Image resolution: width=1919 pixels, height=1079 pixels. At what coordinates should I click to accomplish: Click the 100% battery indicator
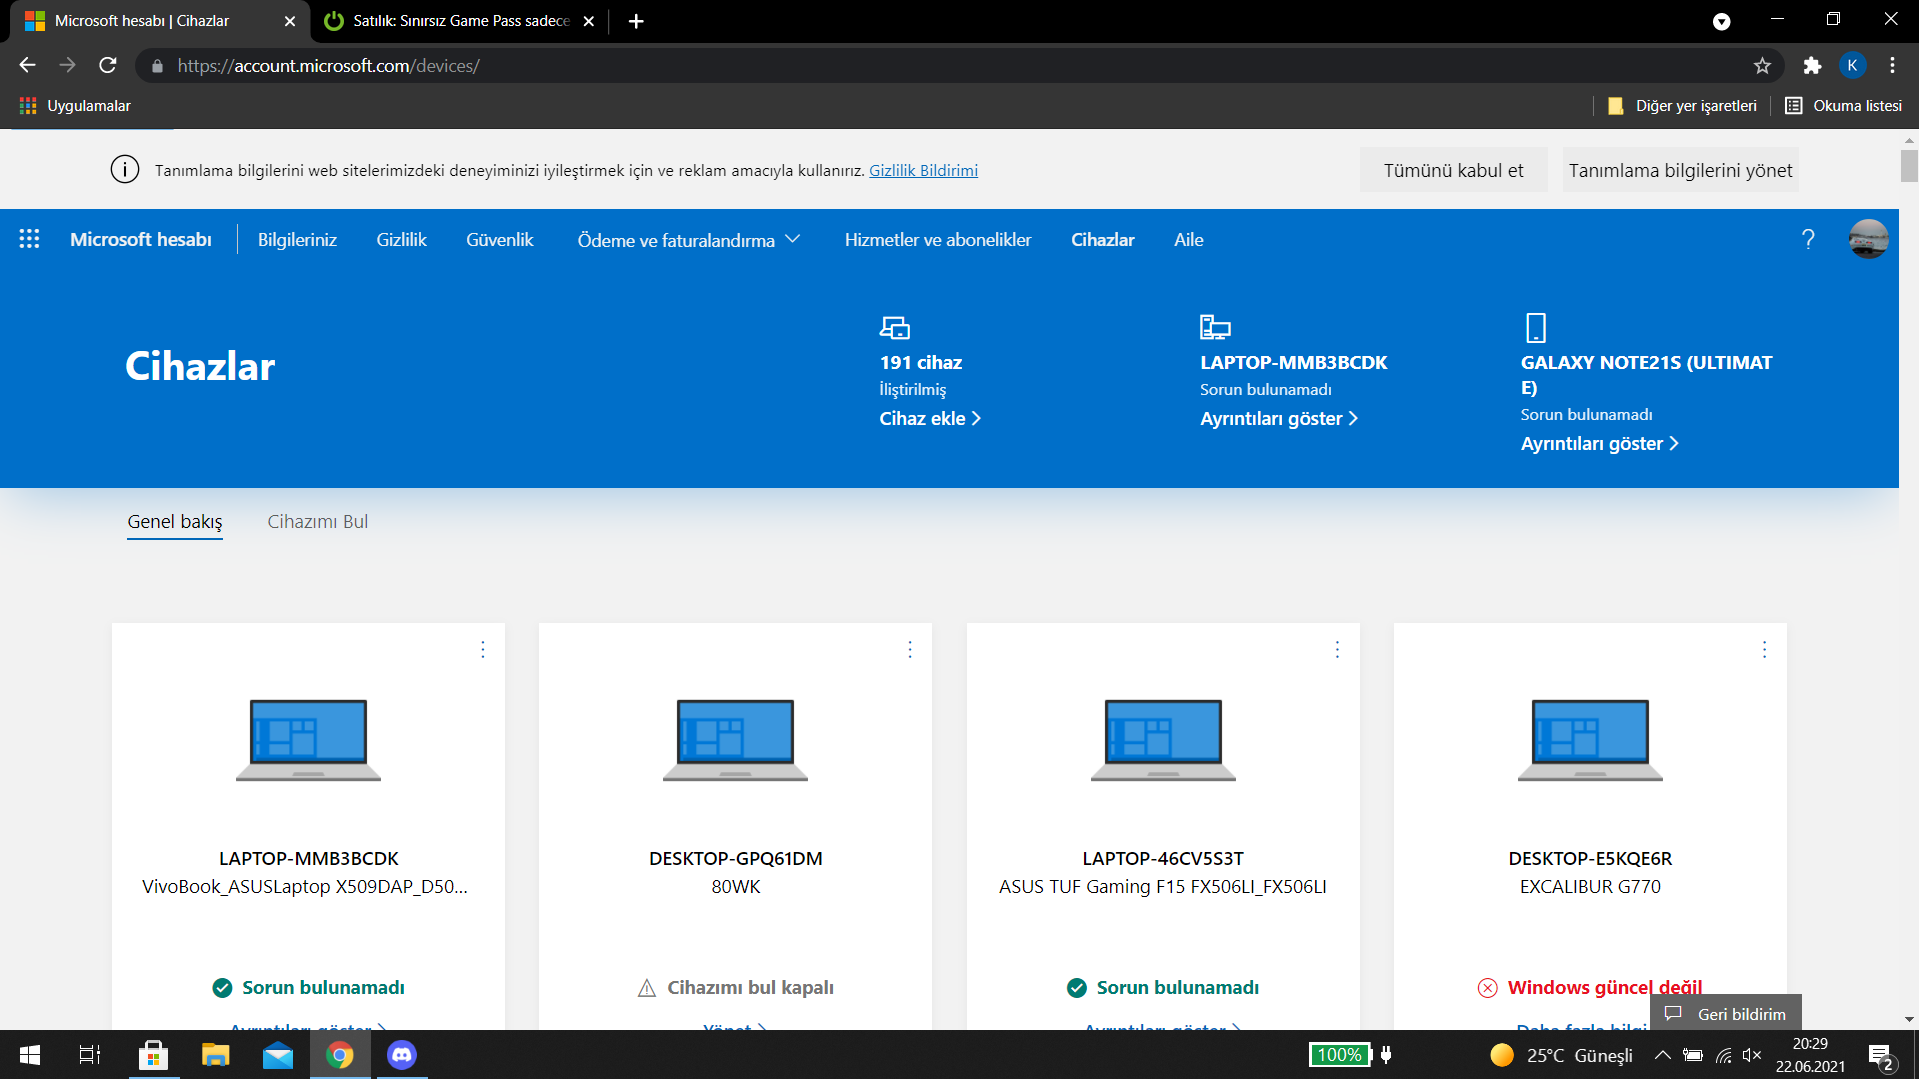(x=1340, y=1055)
